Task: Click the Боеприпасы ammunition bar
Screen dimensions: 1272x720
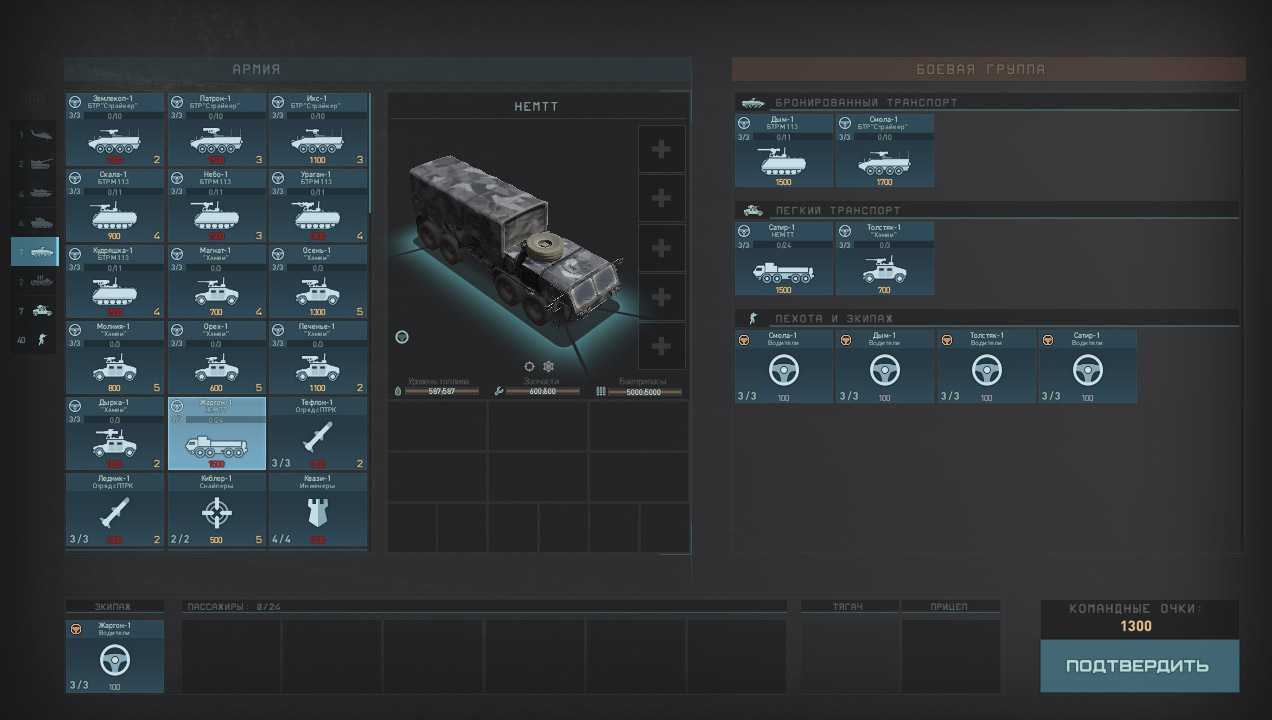Action: click(x=645, y=391)
